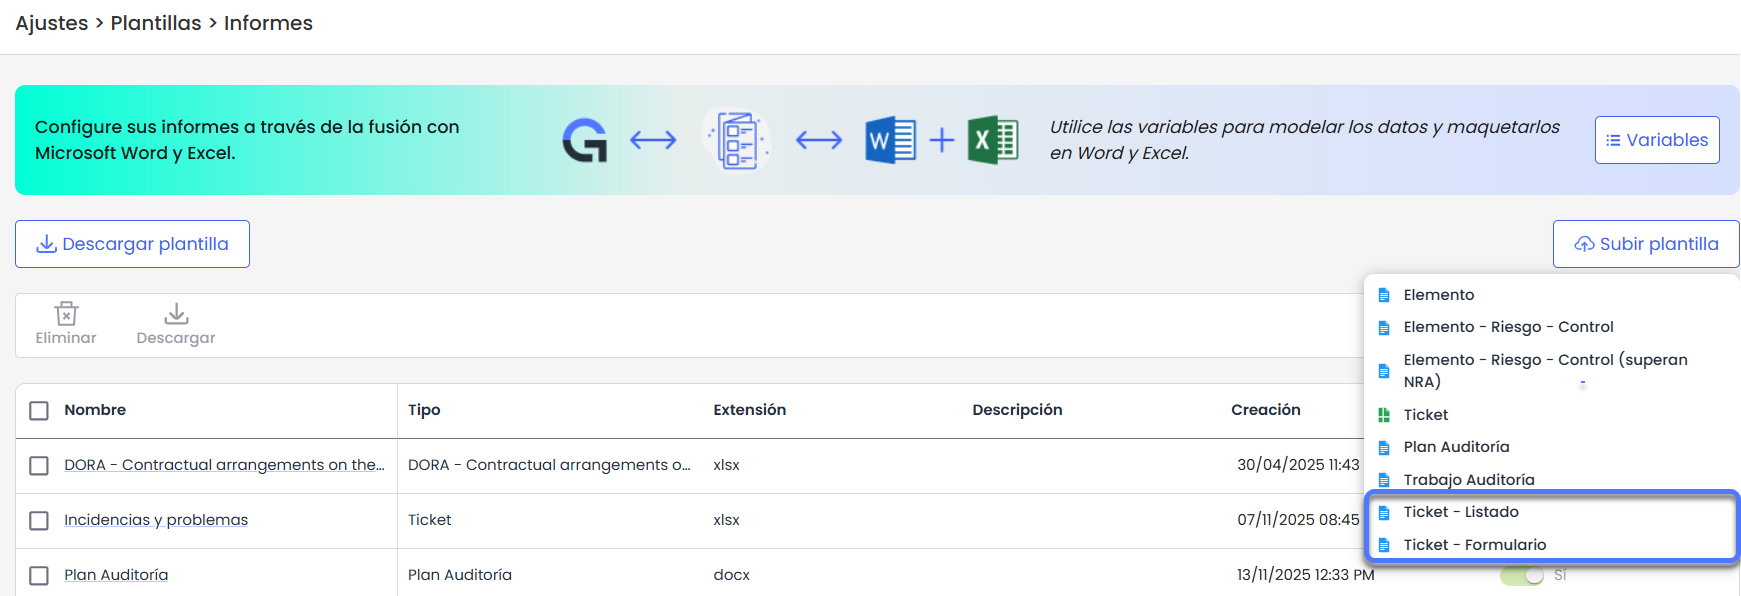The height and width of the screenshot is (596, 1741).
Task: Click the Eliminar trash icon
Action: coord(66,314)
